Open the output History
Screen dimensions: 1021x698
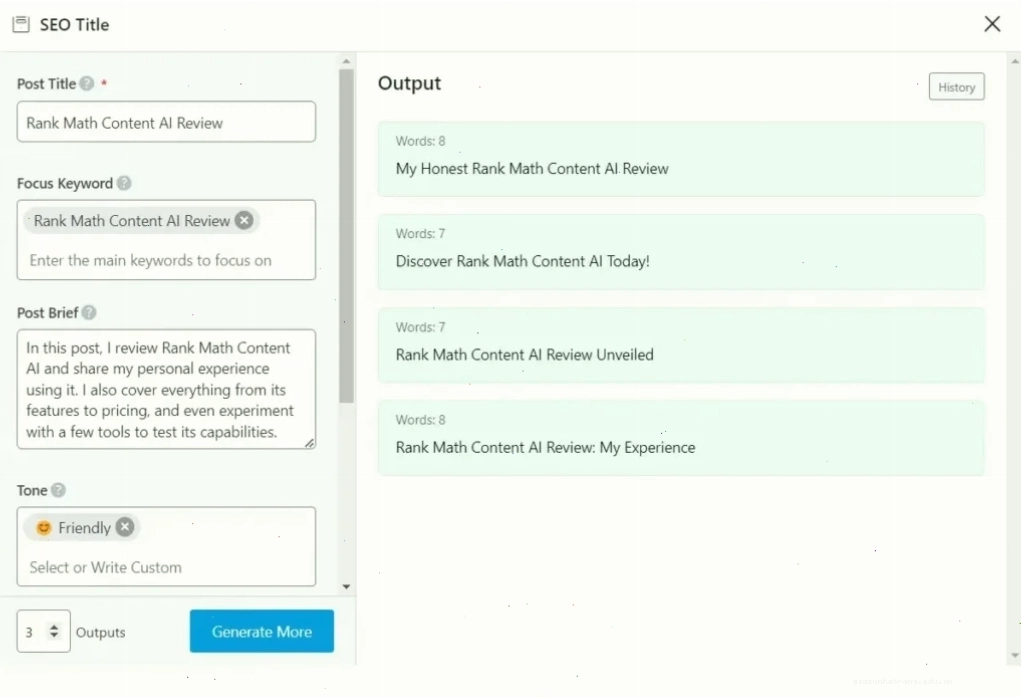click(957, 87)
